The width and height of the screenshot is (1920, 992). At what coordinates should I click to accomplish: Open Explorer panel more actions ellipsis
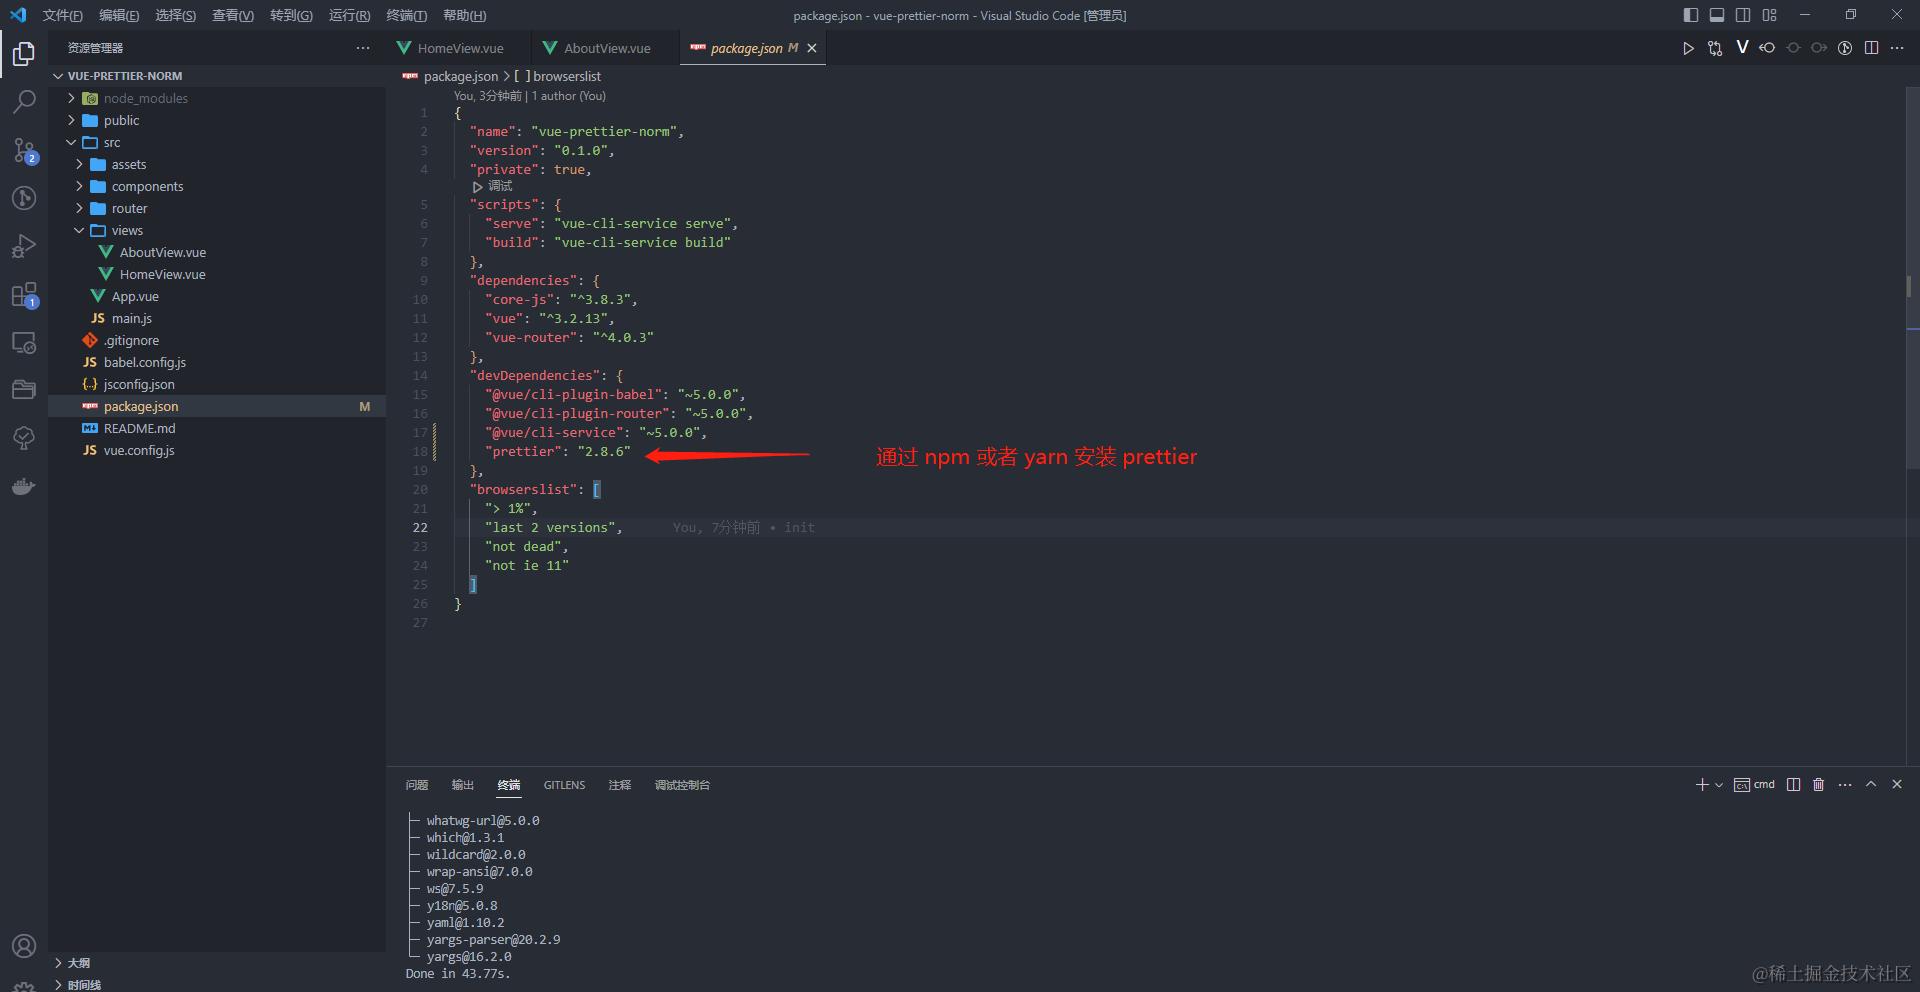(363, 48)
